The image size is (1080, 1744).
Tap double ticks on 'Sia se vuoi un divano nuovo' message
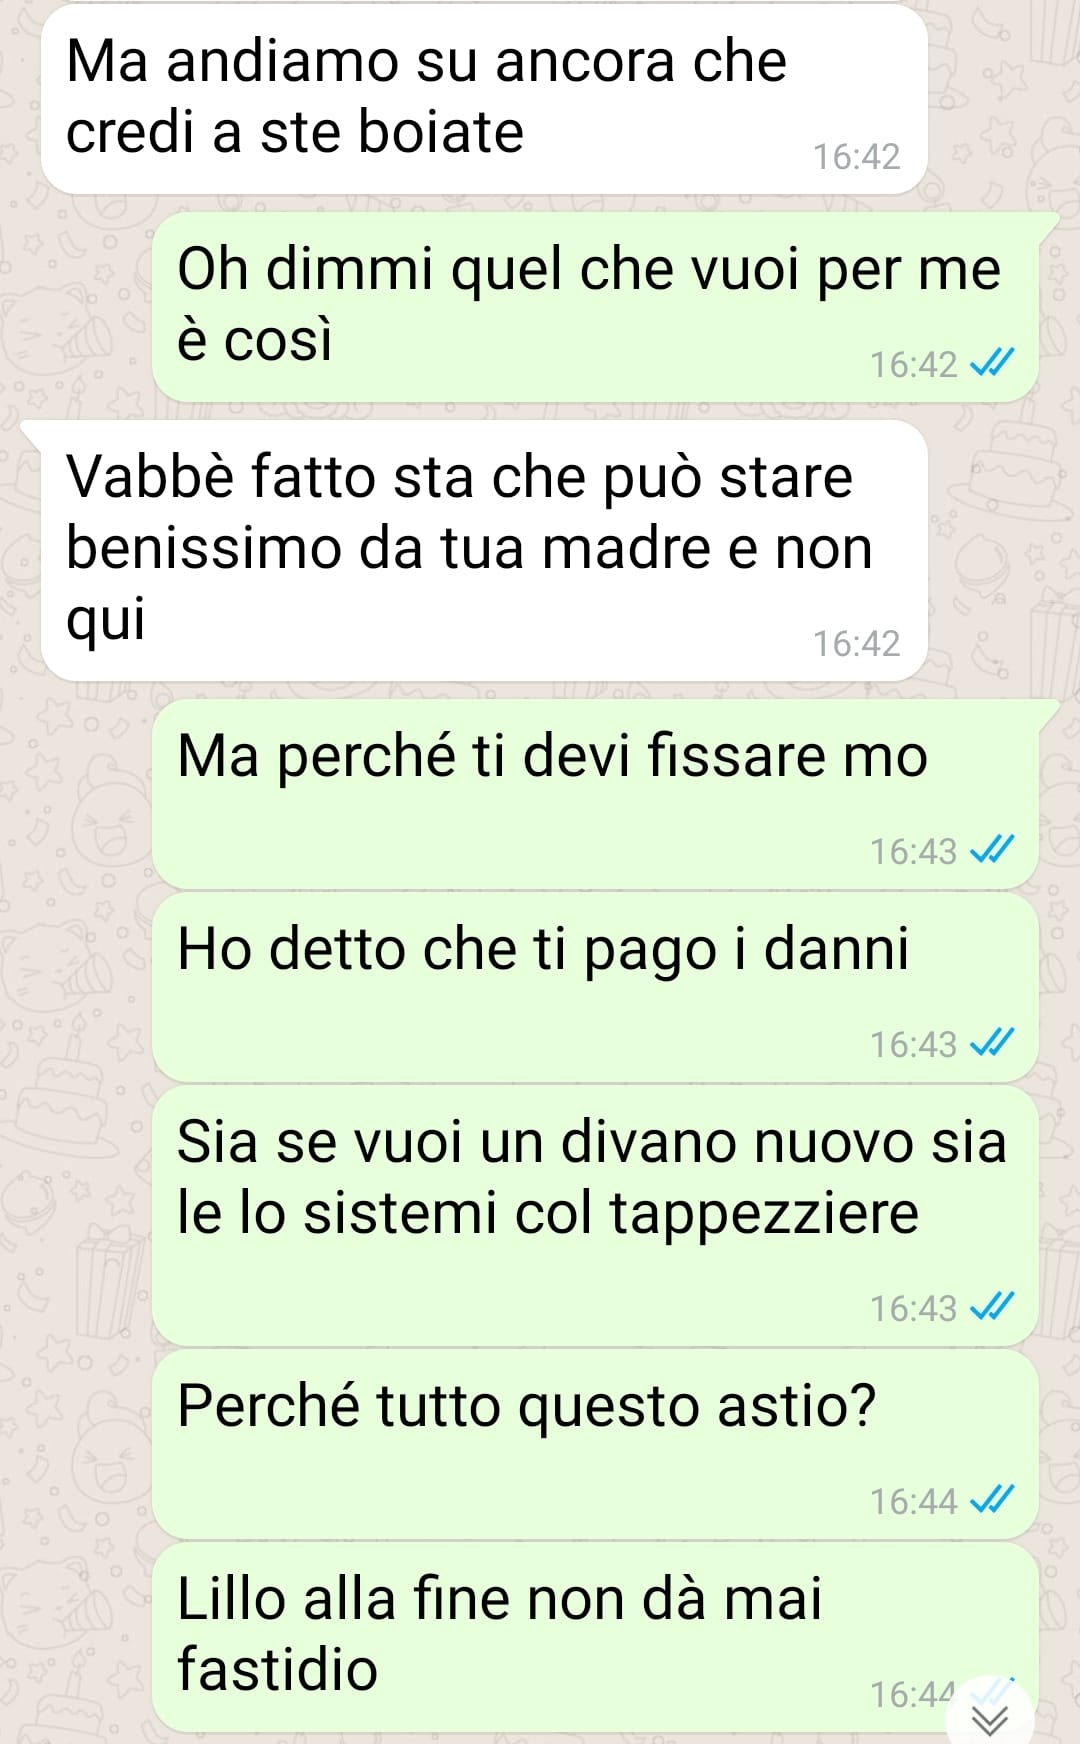[x=993, y=1307]
